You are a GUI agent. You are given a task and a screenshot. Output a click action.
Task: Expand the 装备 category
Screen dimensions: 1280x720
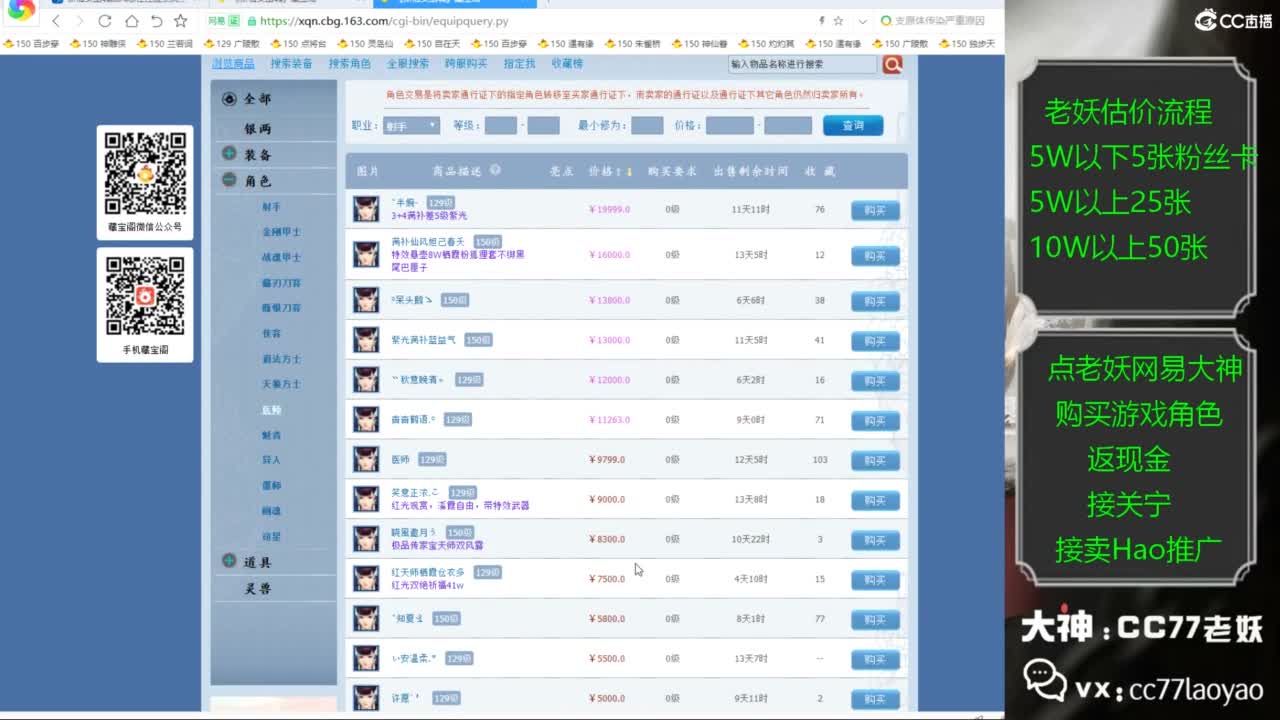point(229,154)
